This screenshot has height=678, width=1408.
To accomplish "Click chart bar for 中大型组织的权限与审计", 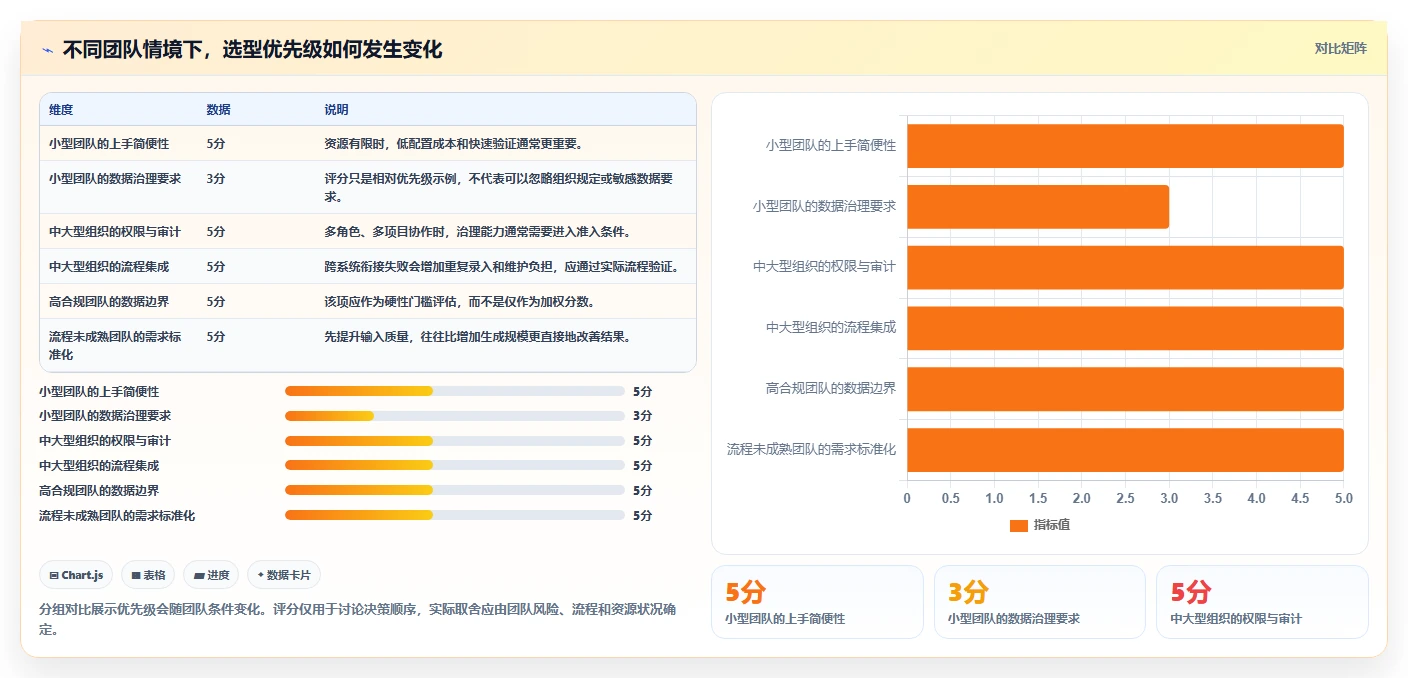I will pos(1125,267).
